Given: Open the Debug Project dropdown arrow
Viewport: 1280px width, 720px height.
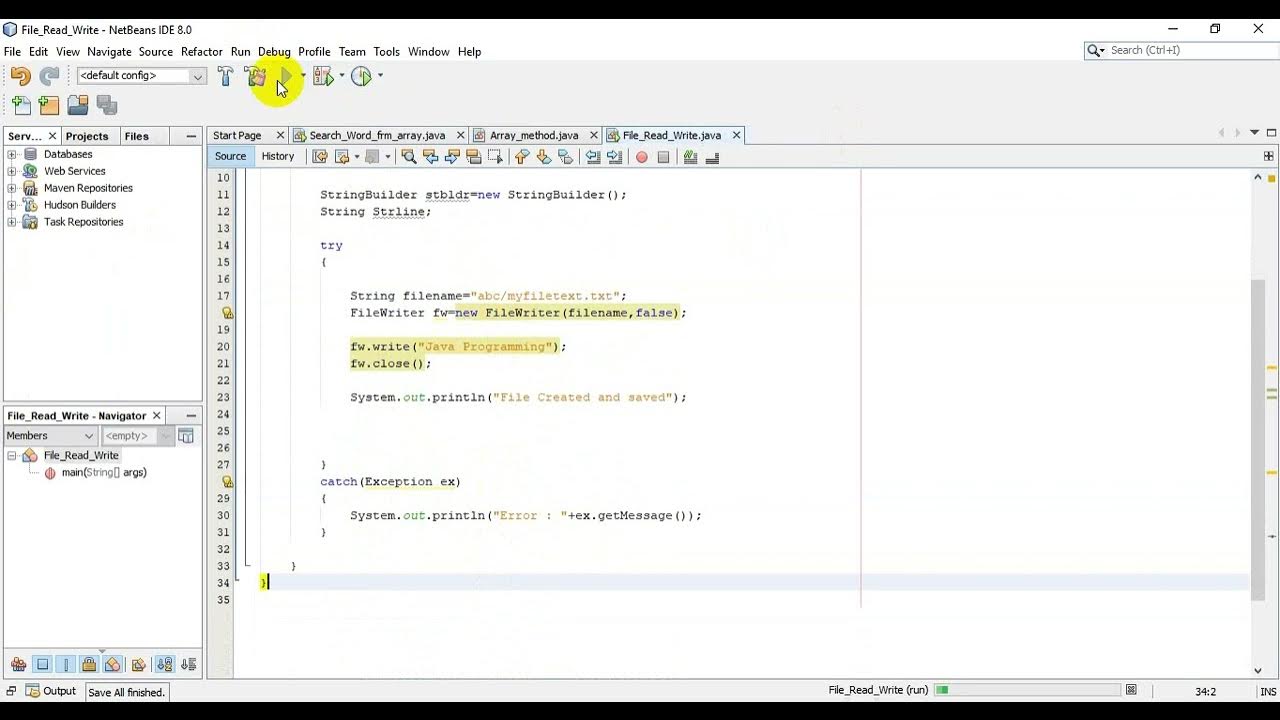Looking at the screenshot, I should (341, 76).
